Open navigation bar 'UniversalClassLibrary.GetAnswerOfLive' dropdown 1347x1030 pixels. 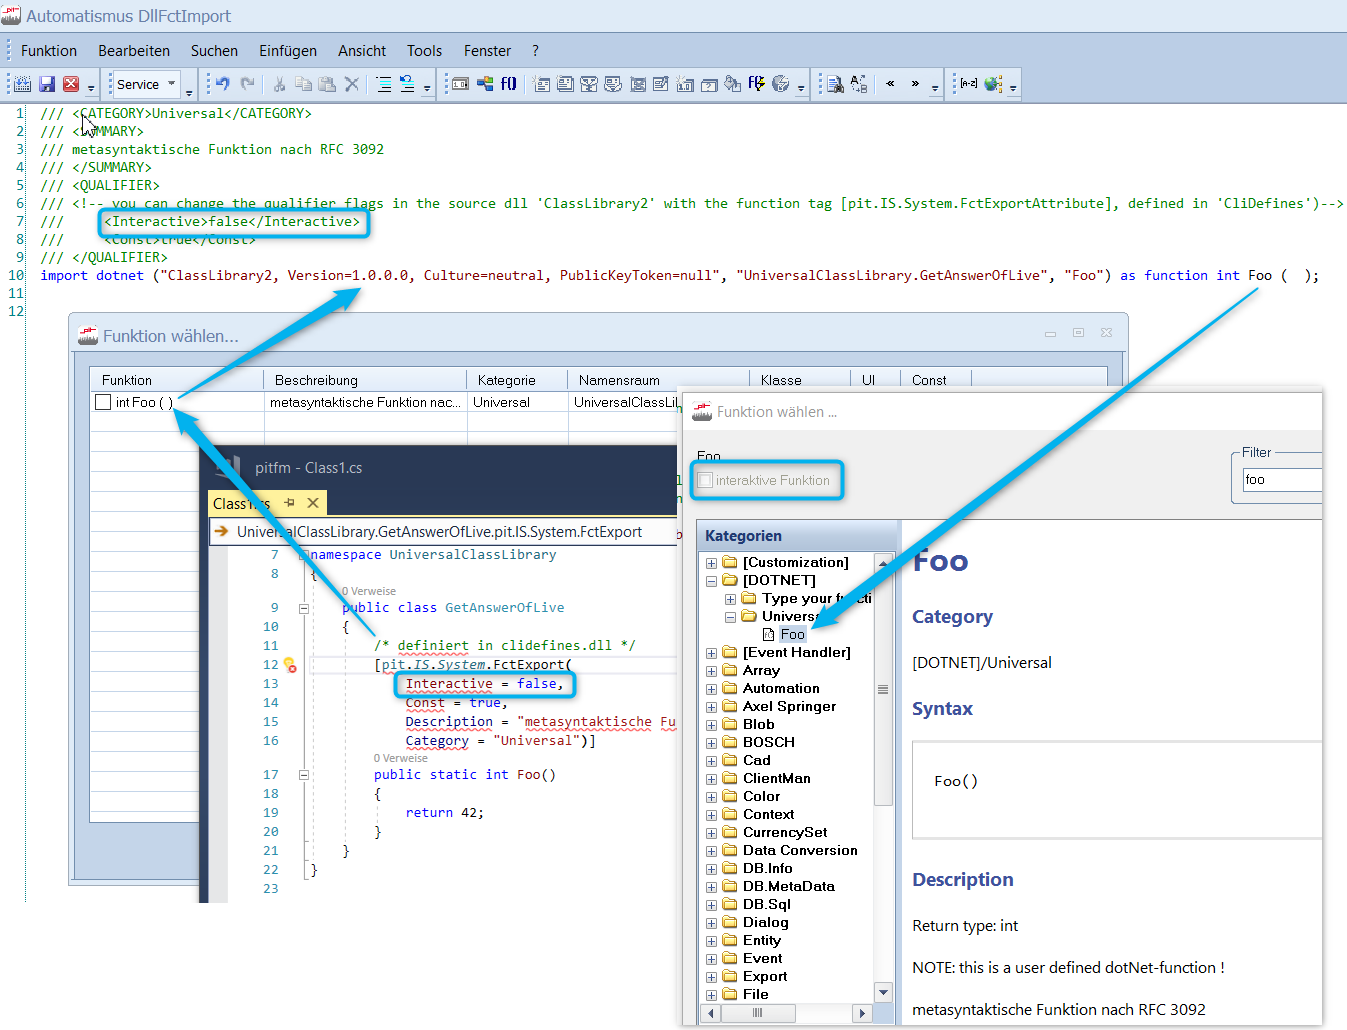[445, 532]
